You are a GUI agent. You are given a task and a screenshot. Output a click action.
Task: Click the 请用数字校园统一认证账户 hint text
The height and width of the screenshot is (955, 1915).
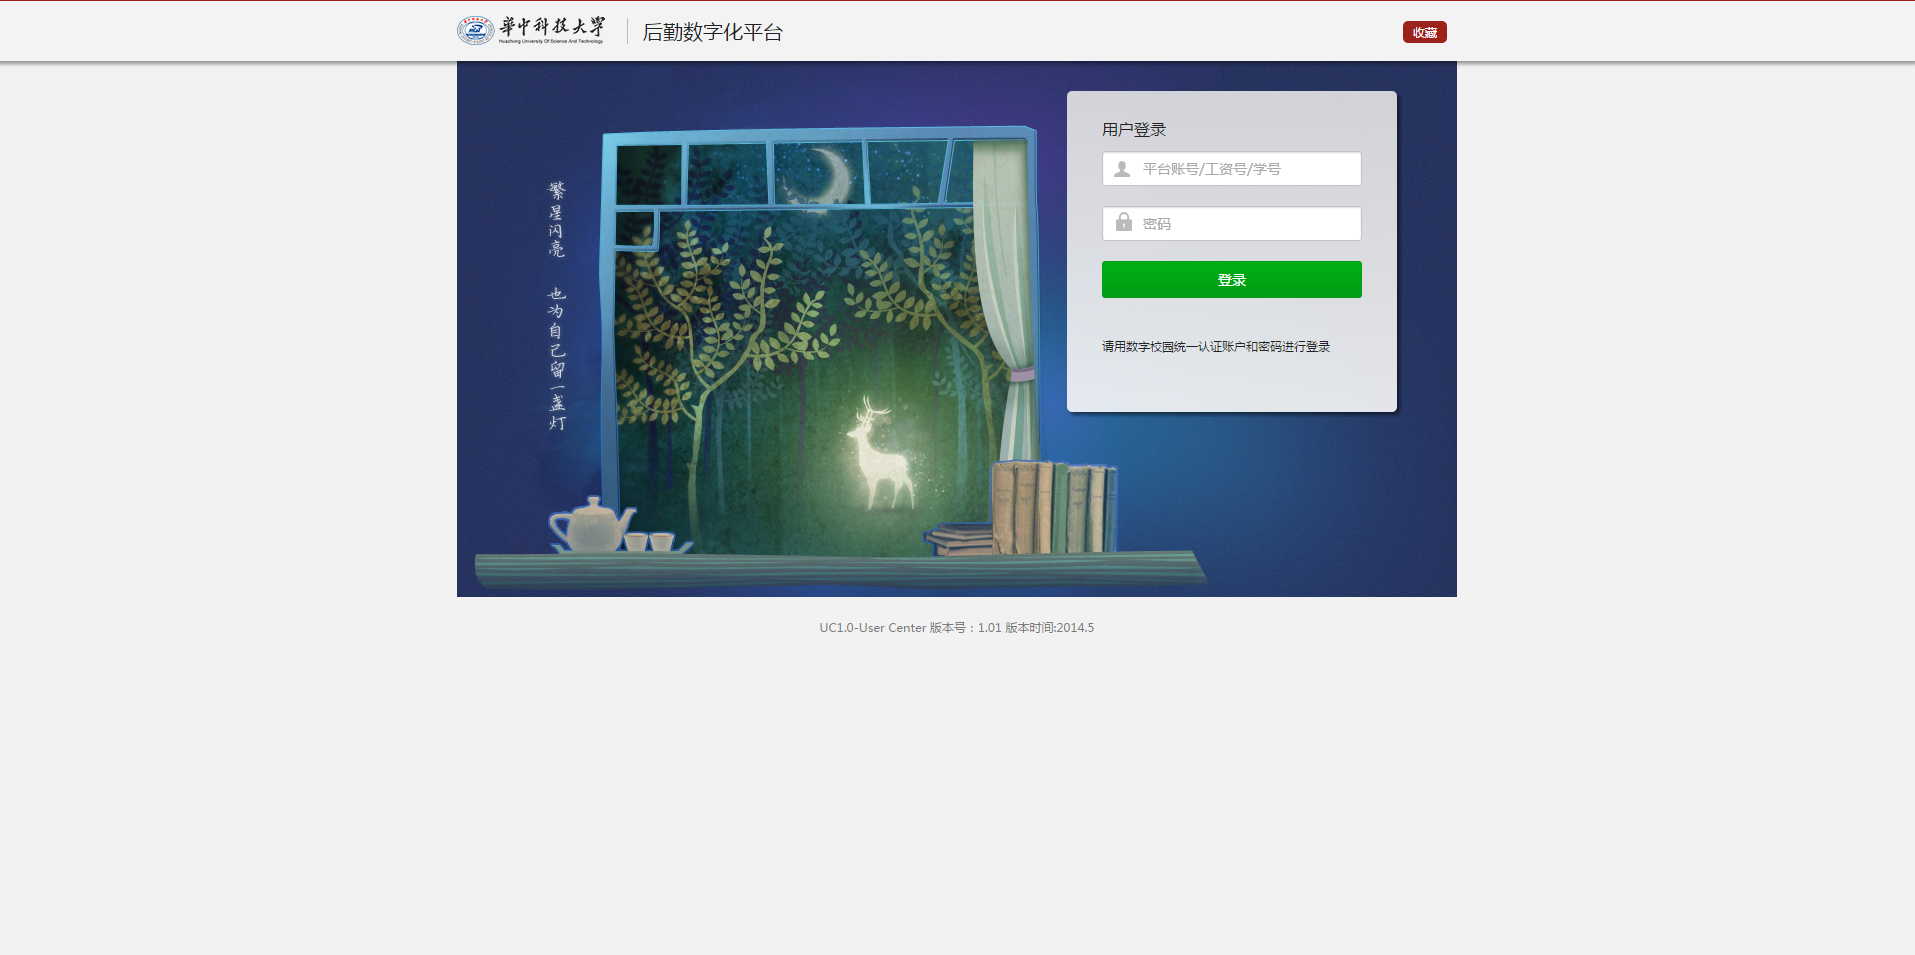1215,347
